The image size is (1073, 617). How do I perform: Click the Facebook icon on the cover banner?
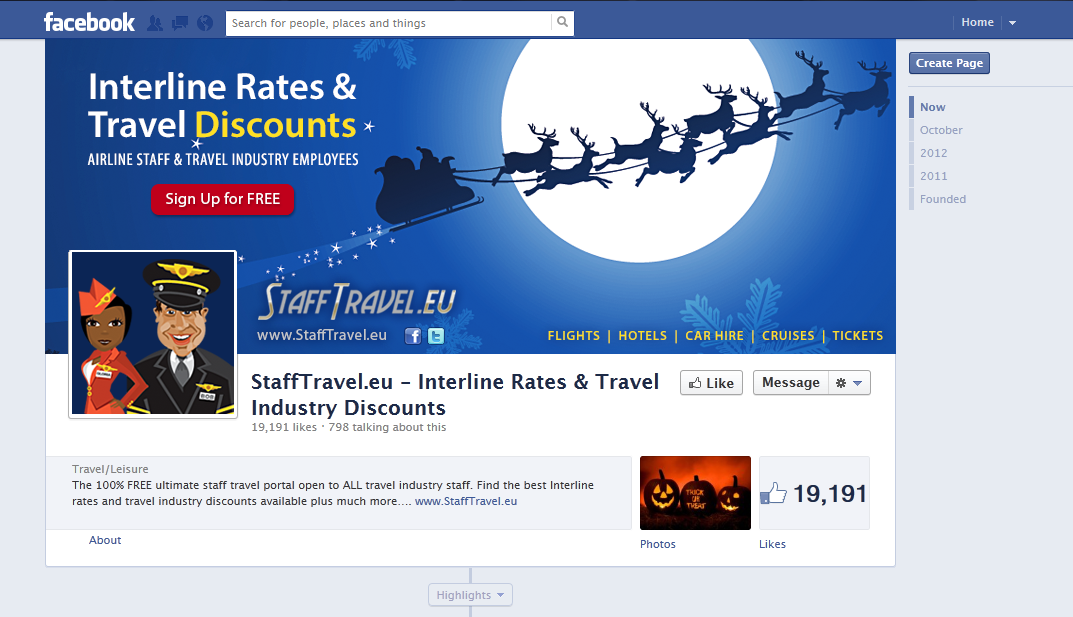[x=413, y=336]
